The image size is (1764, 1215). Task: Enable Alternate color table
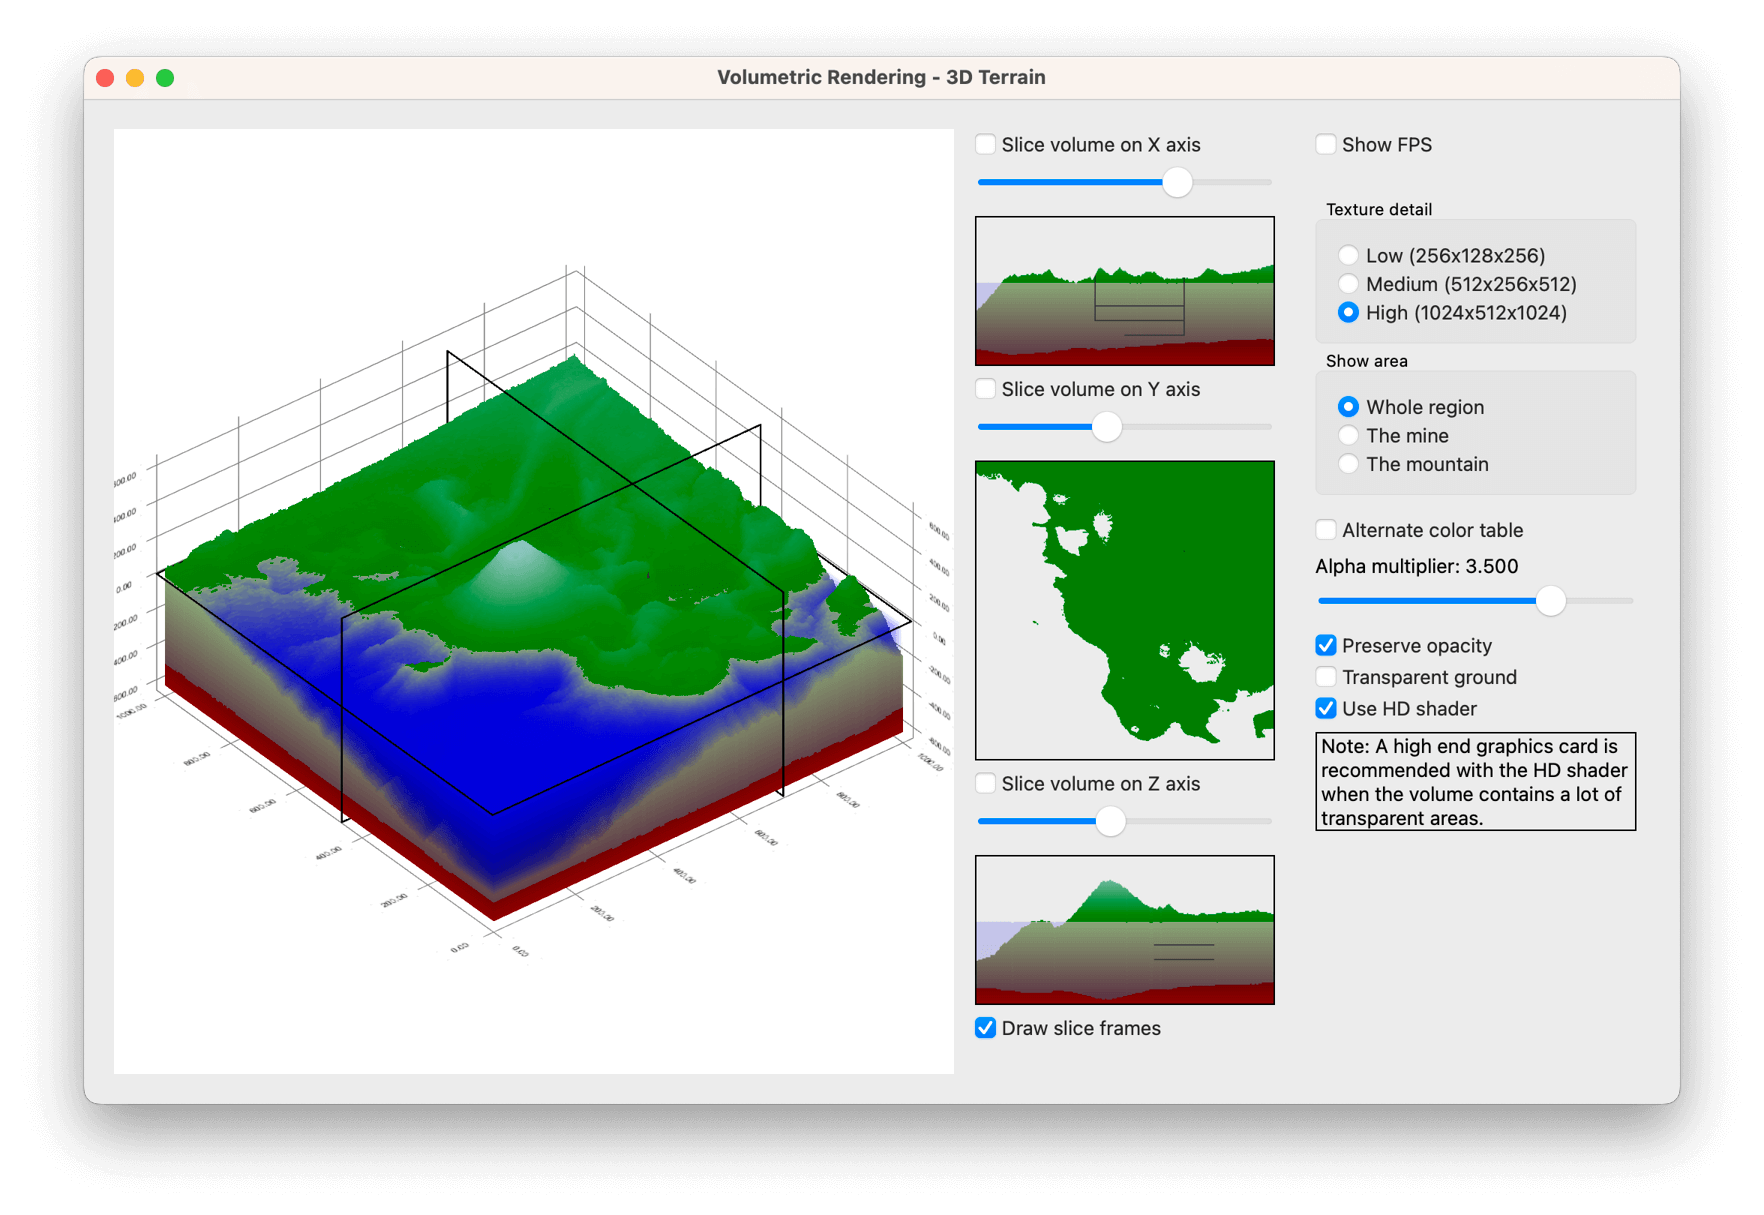(1326, 530)
